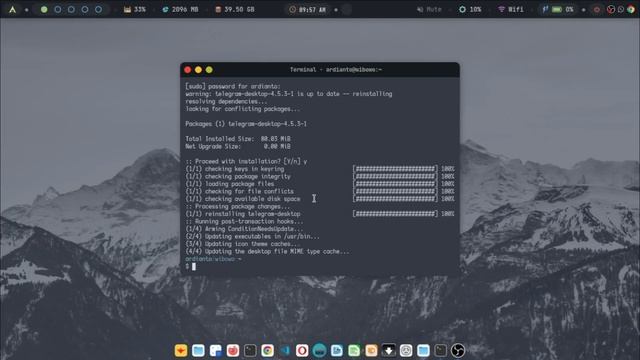Image resolution: width=640 pixels, height=360 pixels.
Task: Click the 'Total Installed Size' line
Action: click(238, 139)
